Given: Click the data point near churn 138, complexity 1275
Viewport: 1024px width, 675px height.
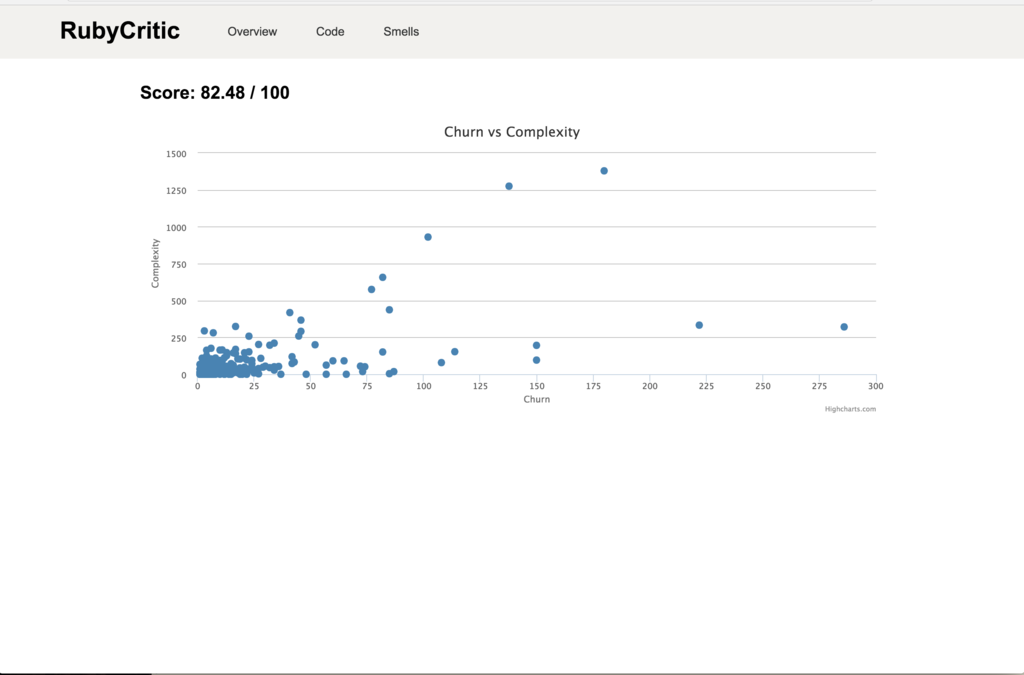Looking at the screenshot, I should click(509, 187).
